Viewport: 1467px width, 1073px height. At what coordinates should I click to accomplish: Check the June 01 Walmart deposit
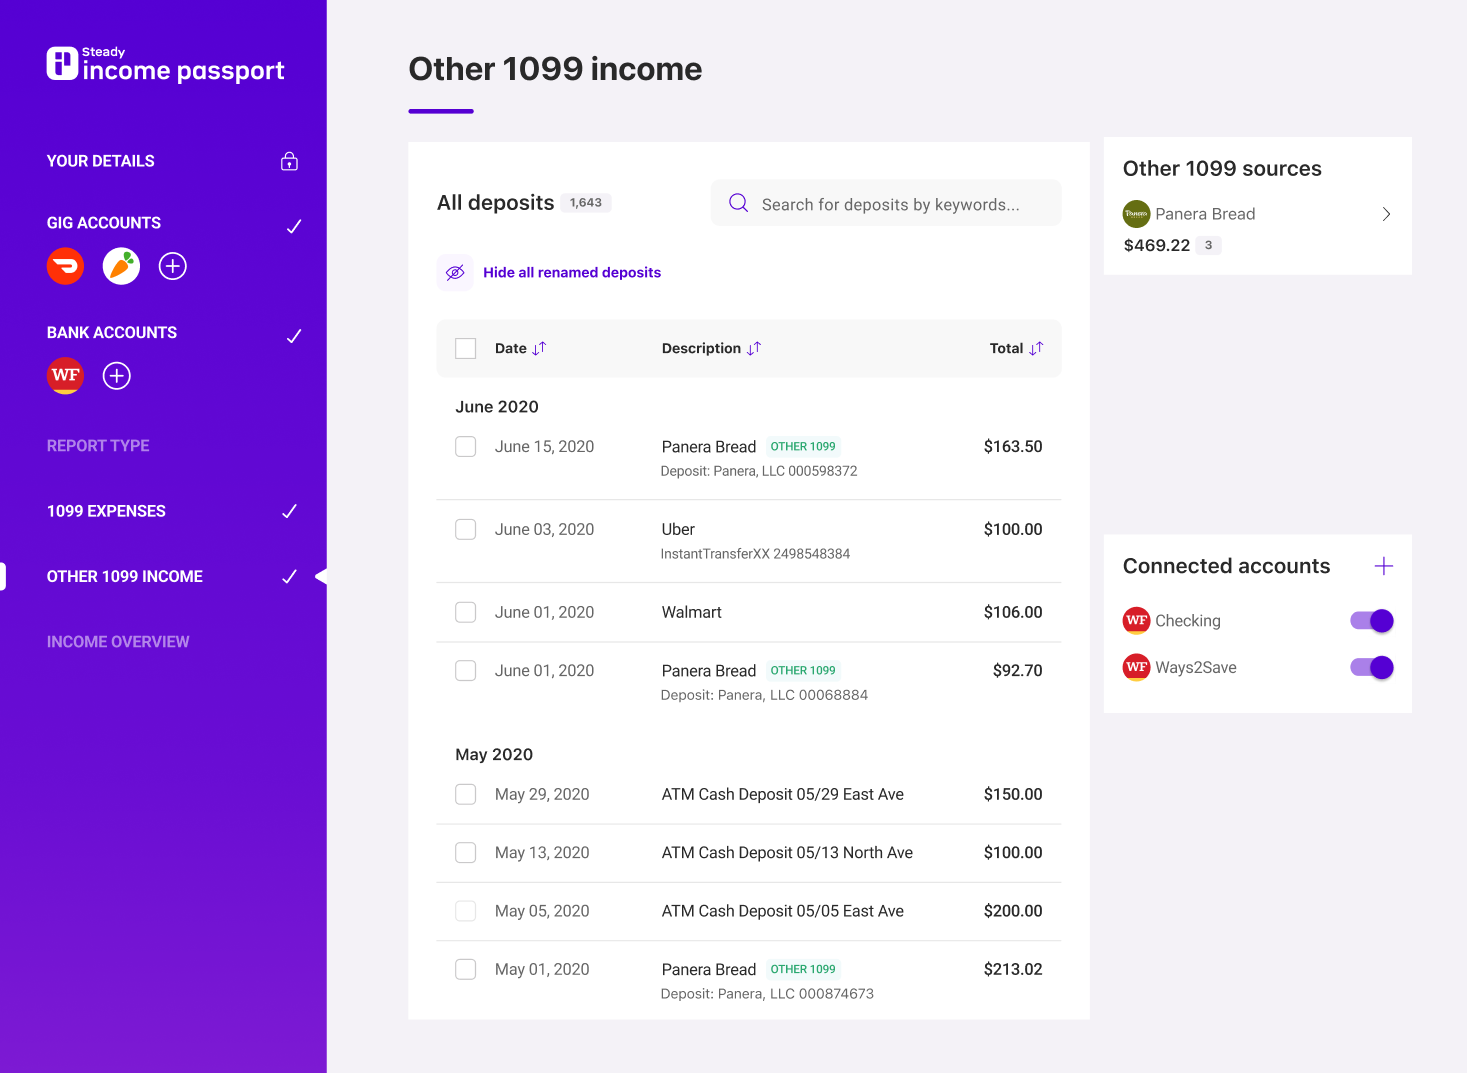pos(466,612)
